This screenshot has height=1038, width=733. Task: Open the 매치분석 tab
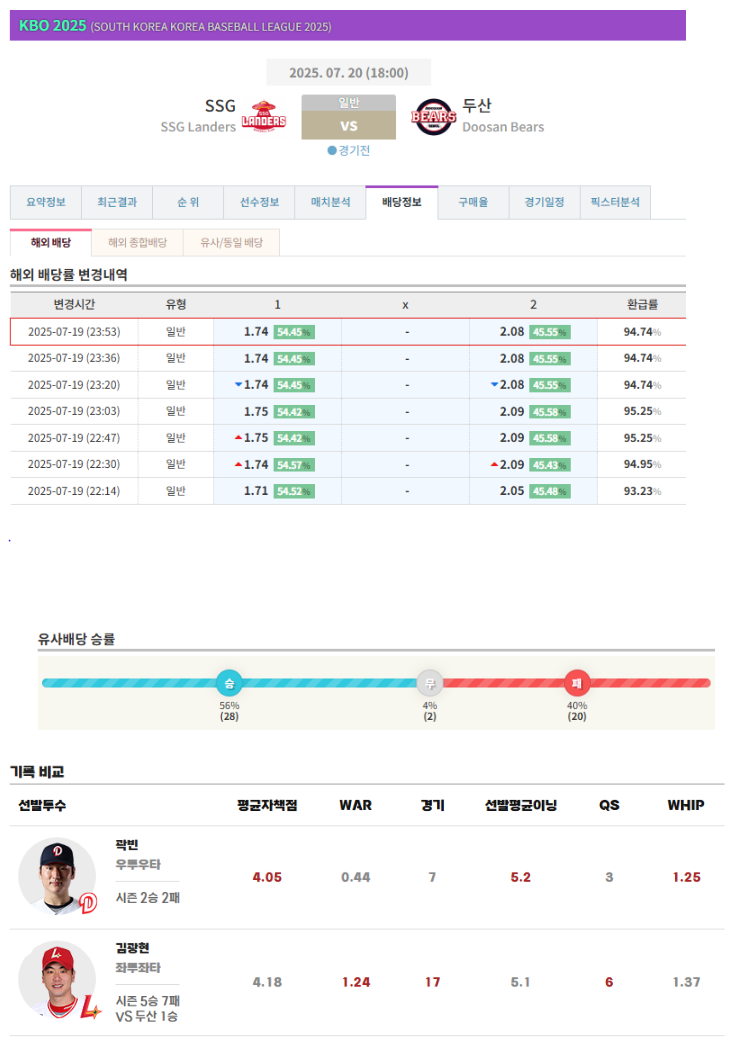tap(330, 203)
